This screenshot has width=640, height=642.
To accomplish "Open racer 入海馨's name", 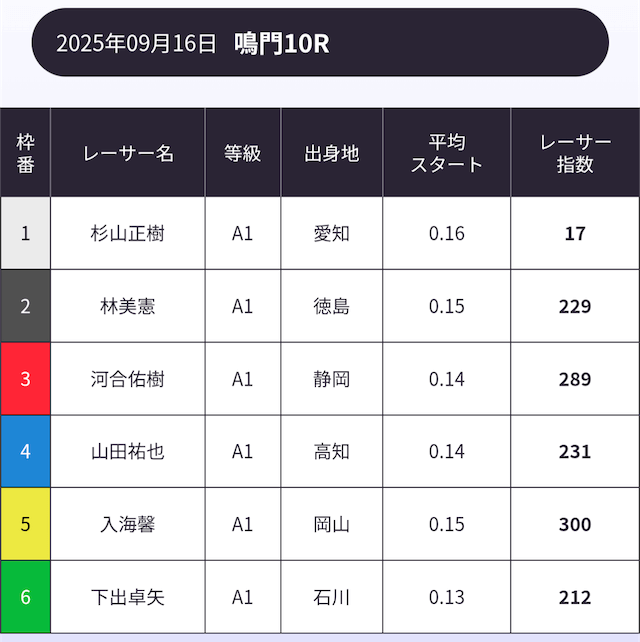I will [x=128, y=525].
